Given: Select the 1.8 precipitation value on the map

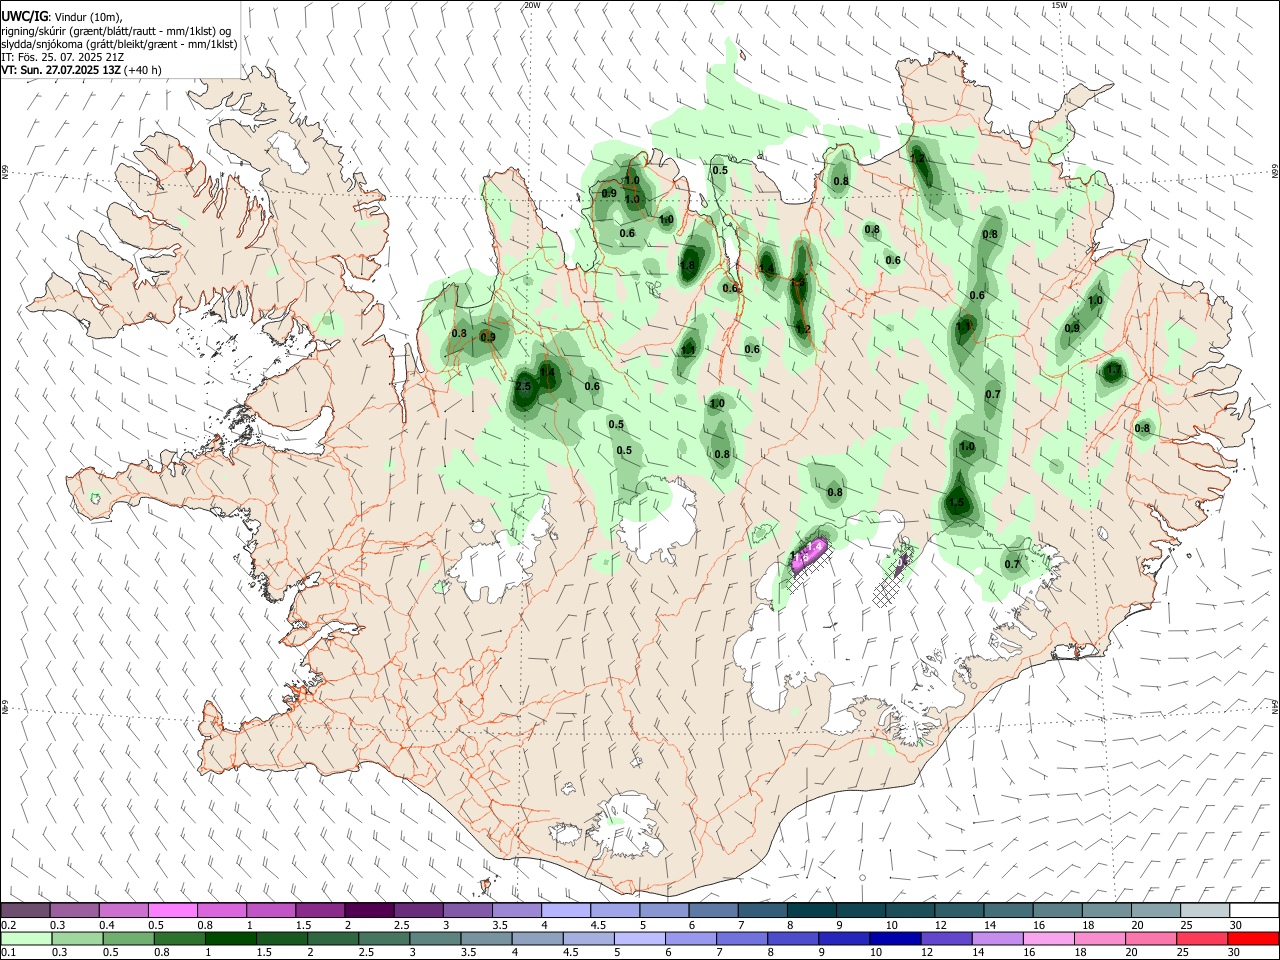Looking at the screenshot, I should 687,266.
